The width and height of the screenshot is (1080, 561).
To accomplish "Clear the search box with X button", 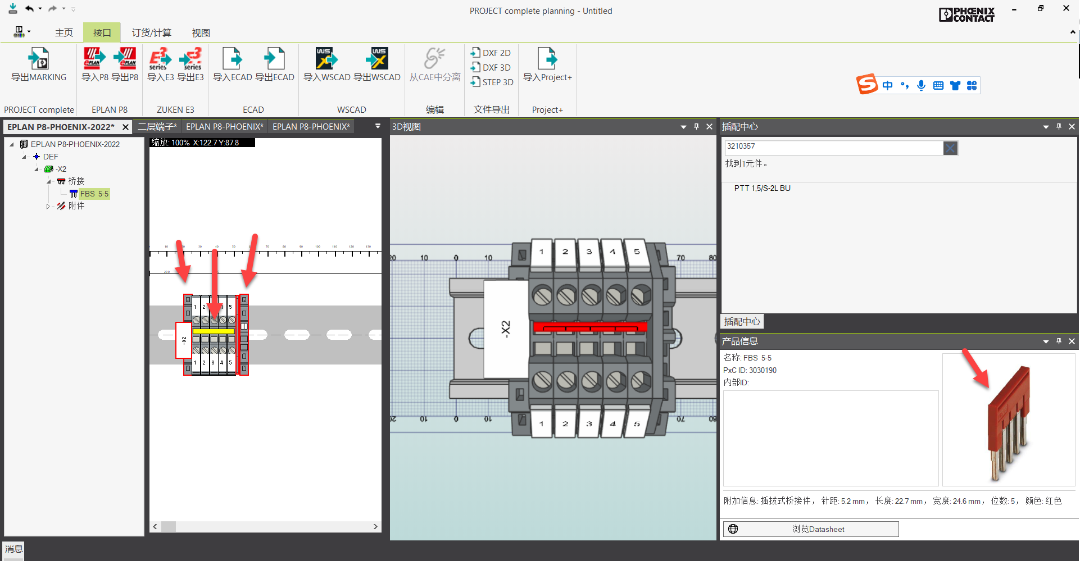I will point(950,148).
